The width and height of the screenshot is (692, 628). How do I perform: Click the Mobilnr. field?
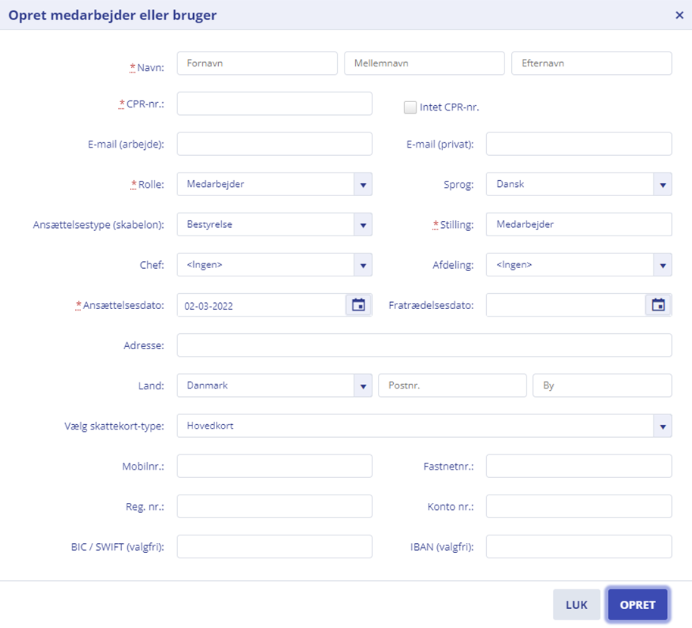pyautogui.click(x=275, y=466)
